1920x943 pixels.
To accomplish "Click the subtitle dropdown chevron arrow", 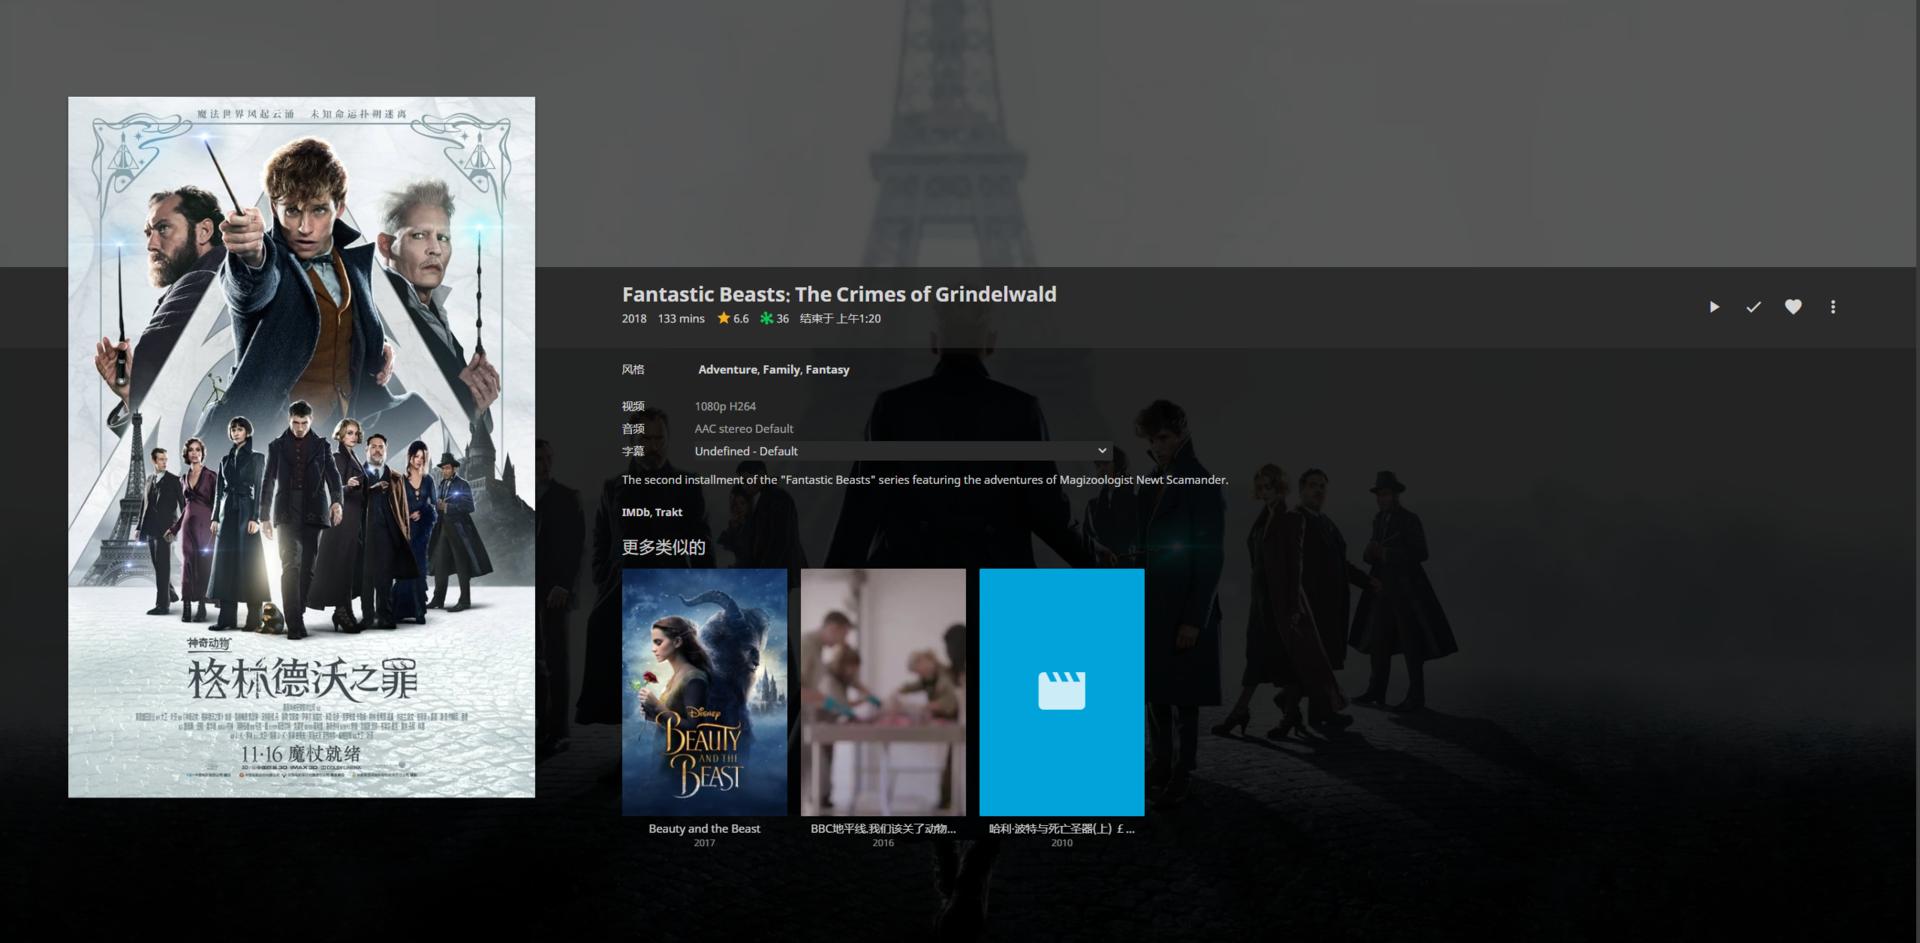I will pyautogui.click(x=1102, y=451).
